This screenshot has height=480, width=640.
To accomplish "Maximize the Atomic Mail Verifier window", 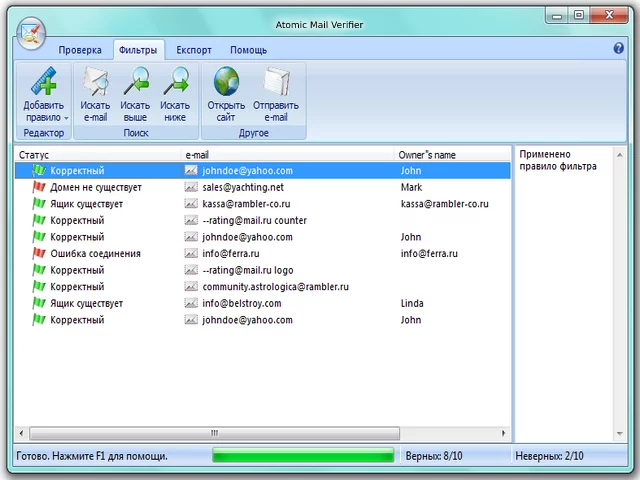I will pos(579,16).
